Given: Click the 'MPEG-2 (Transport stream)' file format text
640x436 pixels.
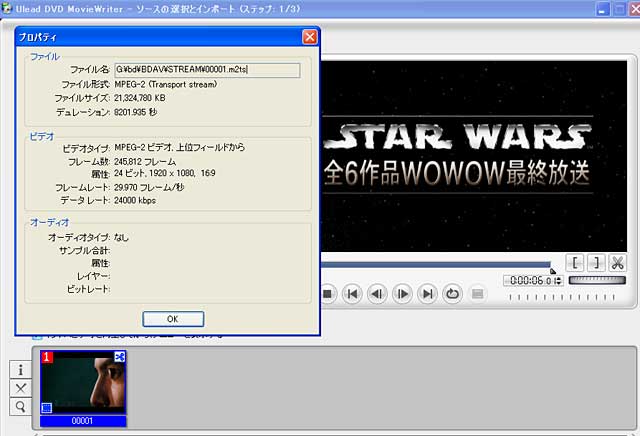Looking at the screenshot, I should click(166, 85).
